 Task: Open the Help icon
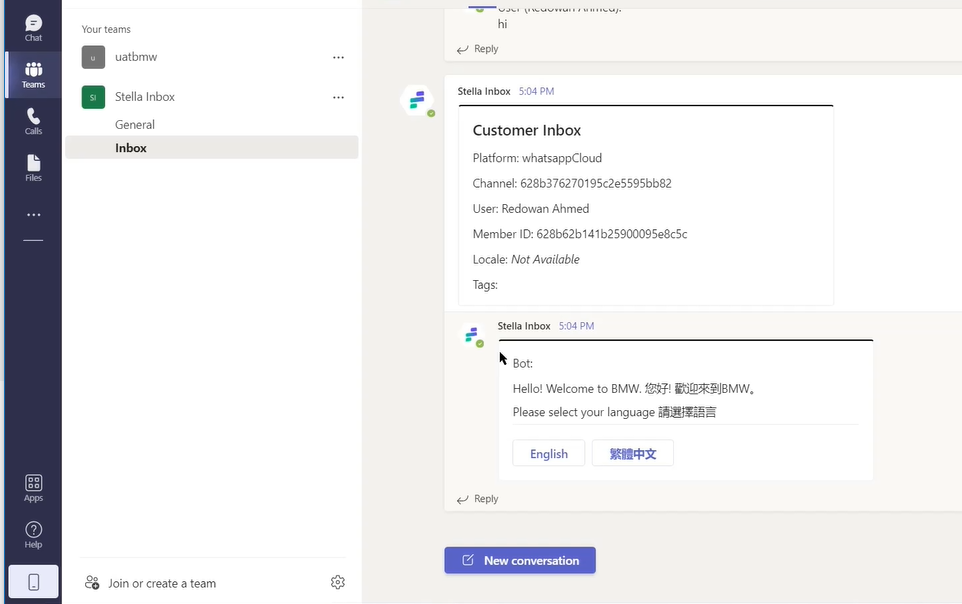[33, 535]
